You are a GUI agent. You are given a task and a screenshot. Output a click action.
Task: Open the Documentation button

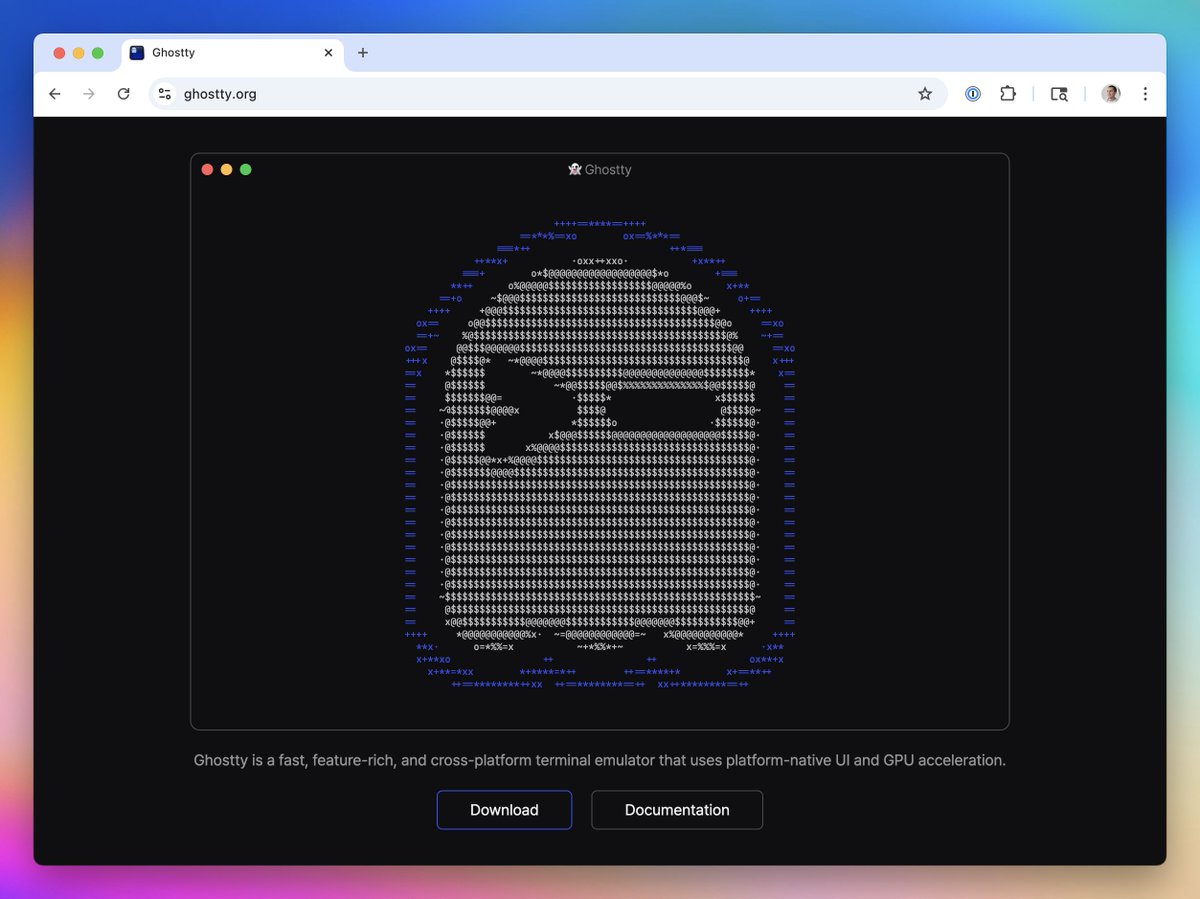click(x=677, y=810)
